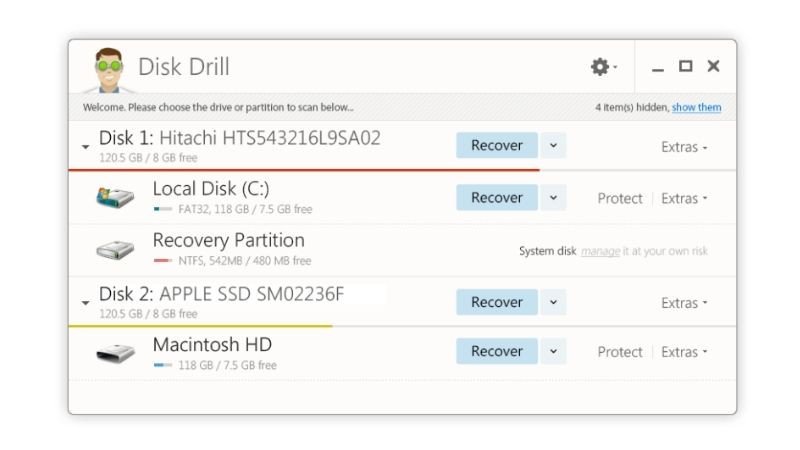Open Recover options dropdown for Macintosh HD
Screen dimensions: 800x450
(553, 351)
